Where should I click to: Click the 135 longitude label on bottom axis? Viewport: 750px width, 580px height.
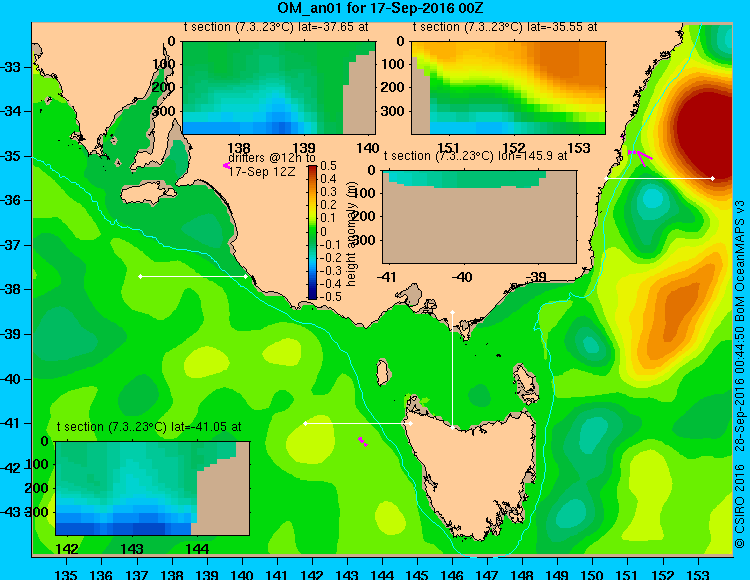click(x=66, y=574)
